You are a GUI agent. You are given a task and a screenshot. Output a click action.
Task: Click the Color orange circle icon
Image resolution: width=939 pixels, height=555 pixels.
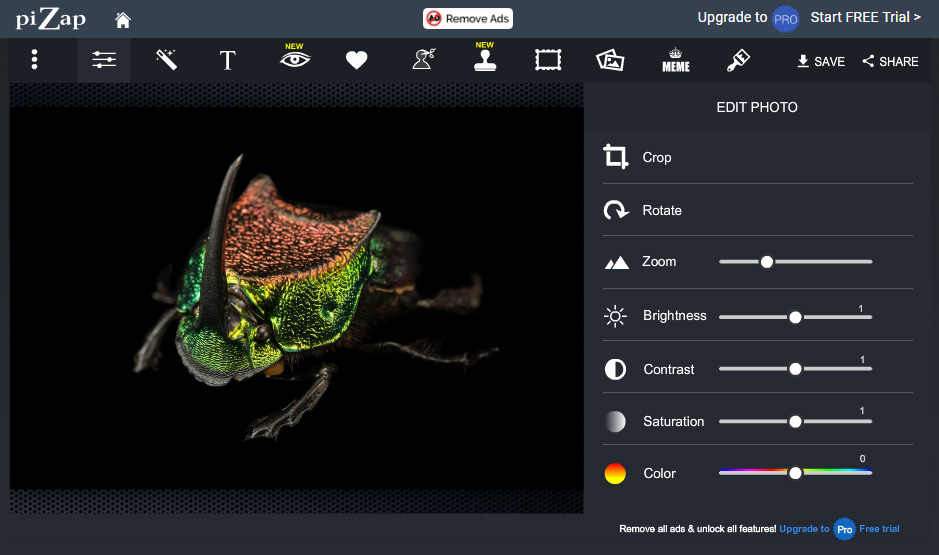point(615,474)
